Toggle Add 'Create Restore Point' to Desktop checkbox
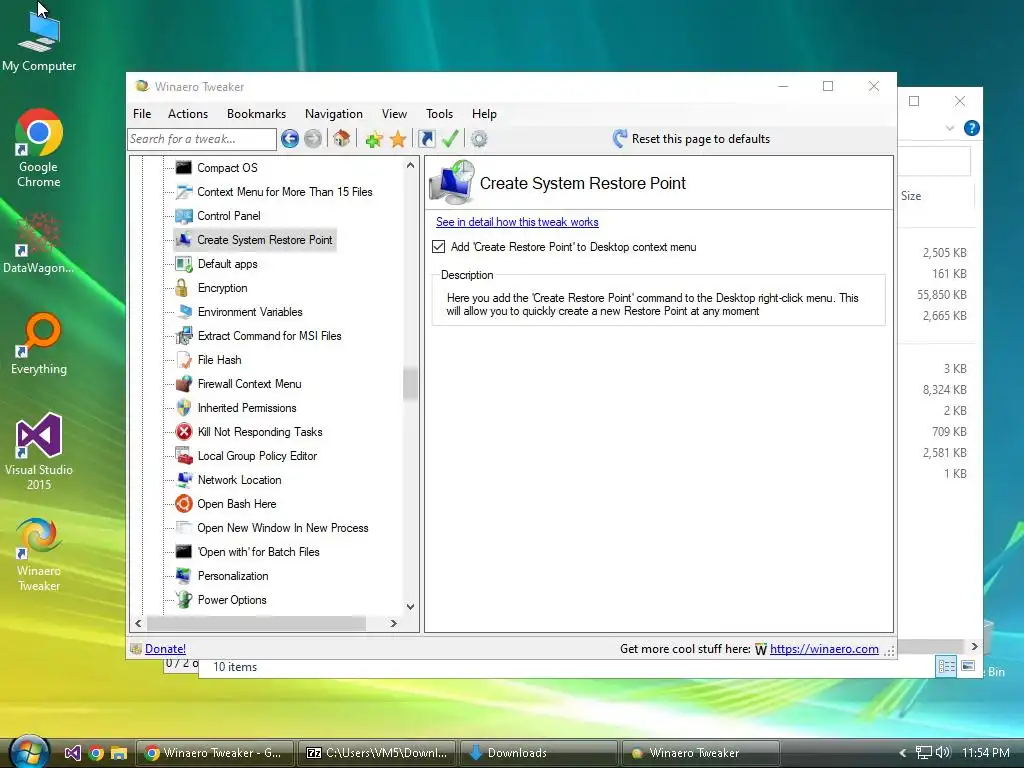 point(439,247)
